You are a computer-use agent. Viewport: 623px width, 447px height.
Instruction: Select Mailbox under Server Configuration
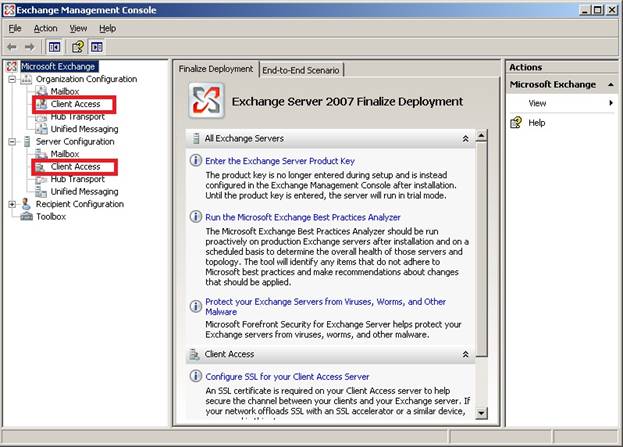[65, 154]
